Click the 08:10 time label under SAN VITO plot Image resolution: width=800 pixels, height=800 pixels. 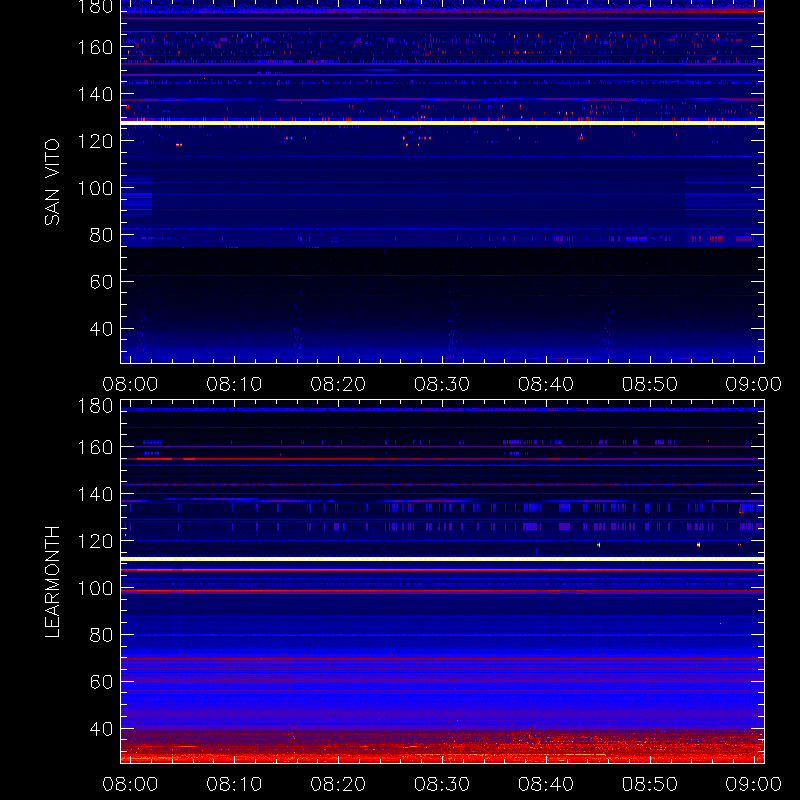[234, 384]
